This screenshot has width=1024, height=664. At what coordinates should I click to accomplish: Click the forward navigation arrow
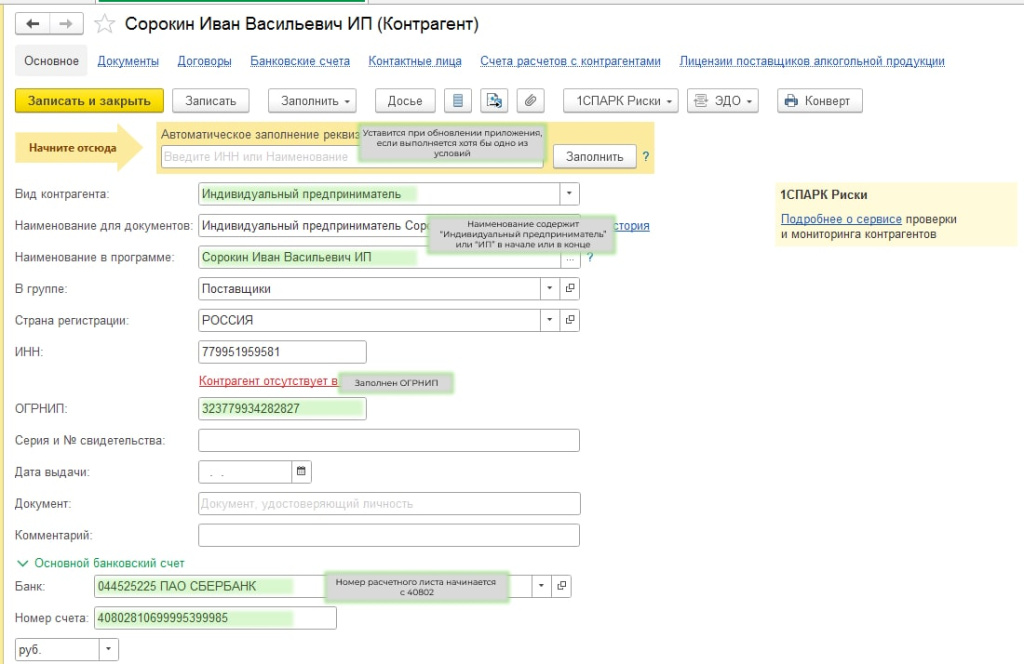tap(66, 23)
